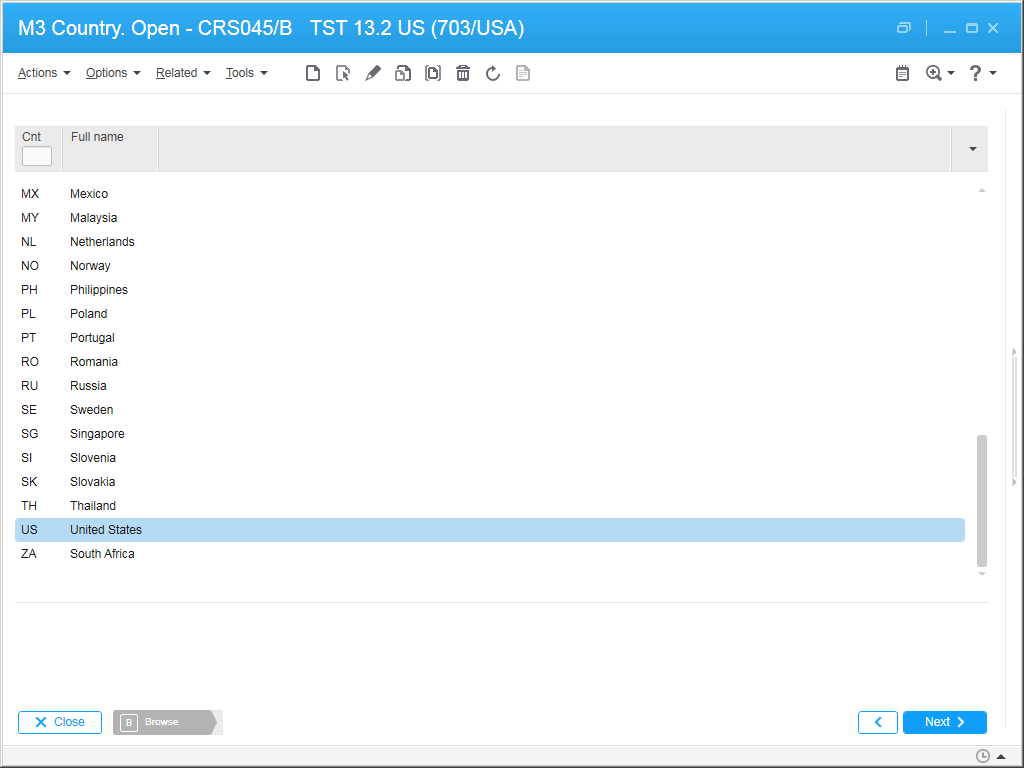Click the clock icon in status bar

tap(983, 756)
